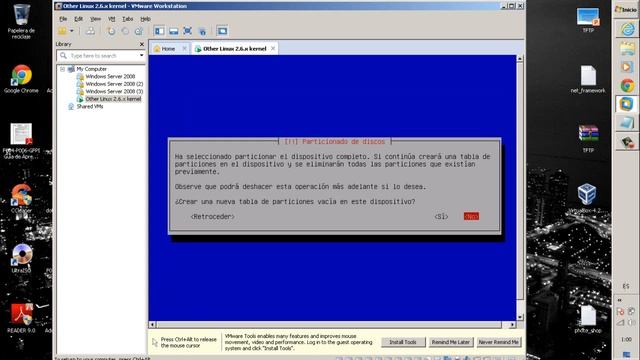
Task: Open the Help menu
Action: (145, 19)
